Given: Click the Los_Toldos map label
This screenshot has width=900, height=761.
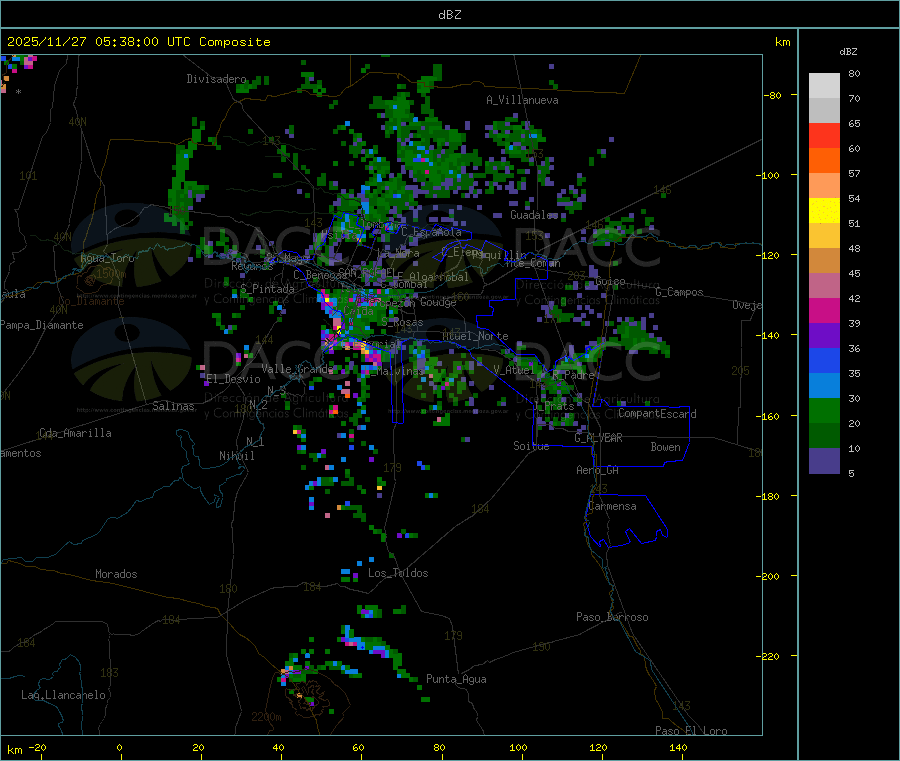Looking at the screenshot, I should (x=398, y=573).
